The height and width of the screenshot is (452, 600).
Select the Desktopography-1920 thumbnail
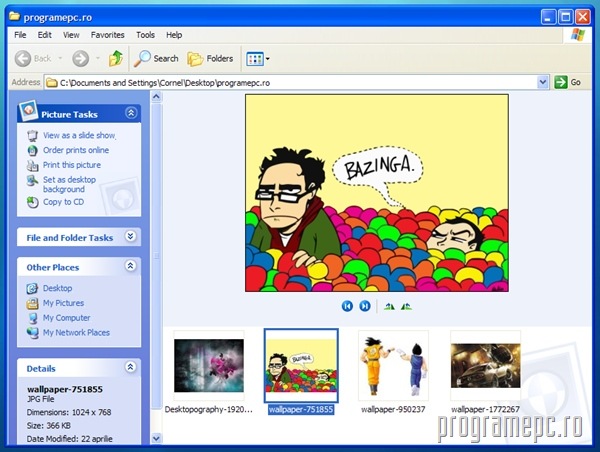pyautogui.click(x=209, y=366)
